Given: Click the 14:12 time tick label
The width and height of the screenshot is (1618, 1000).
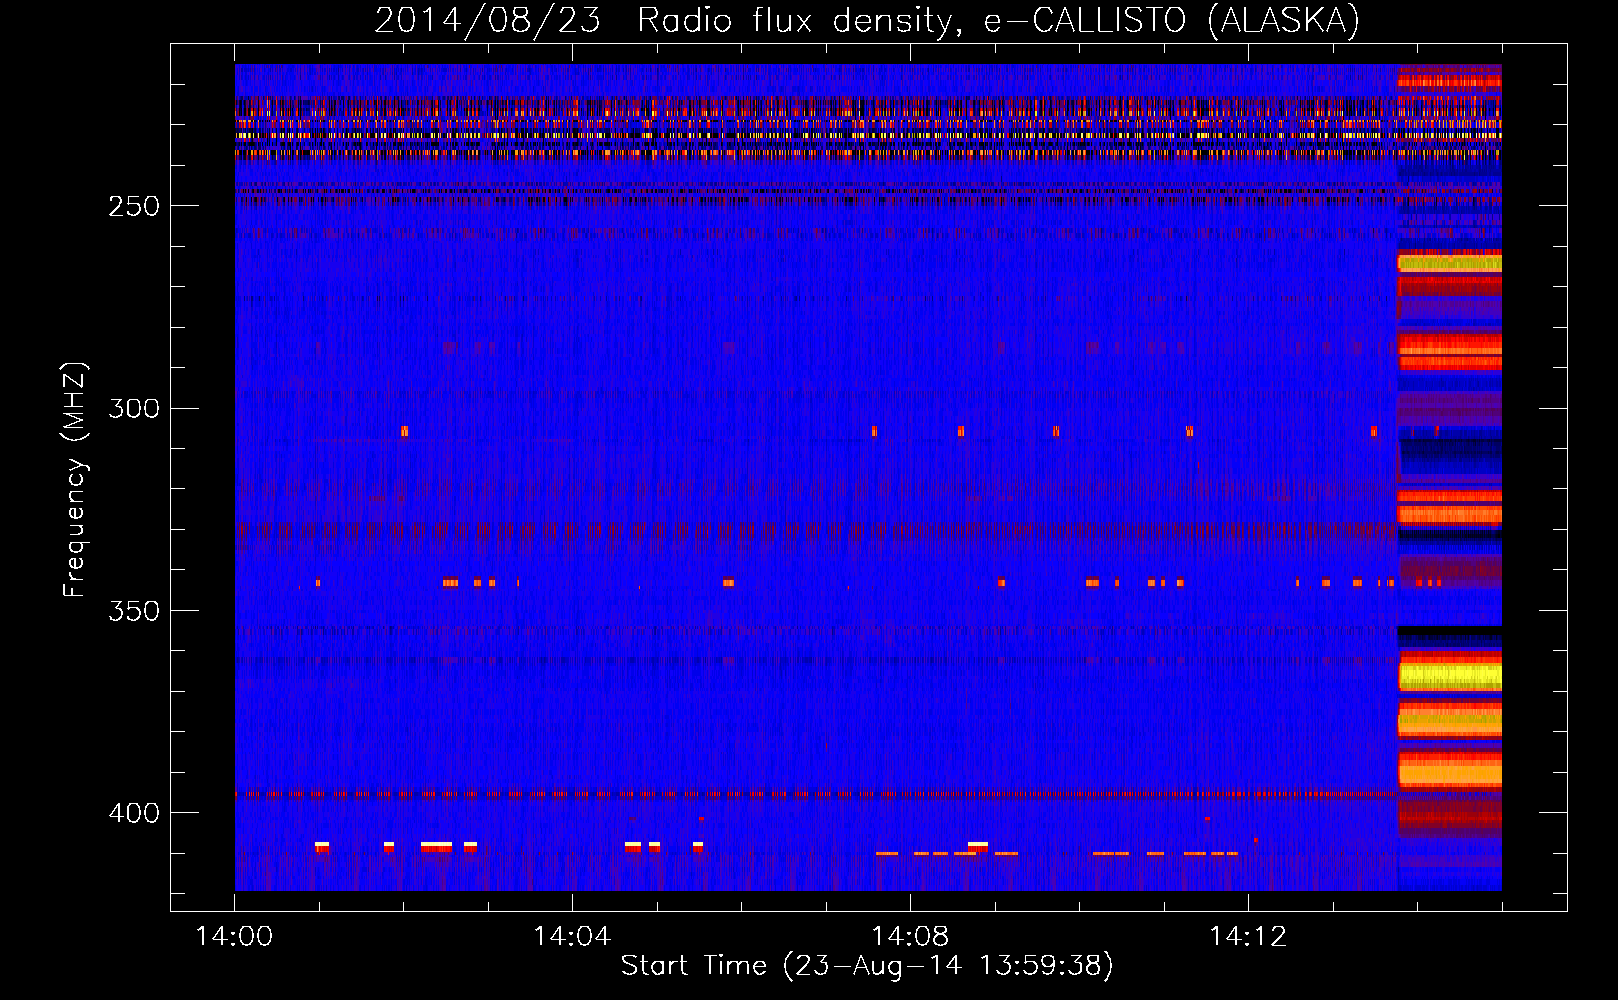Looking at the screenshot, I should (1248, 937).
